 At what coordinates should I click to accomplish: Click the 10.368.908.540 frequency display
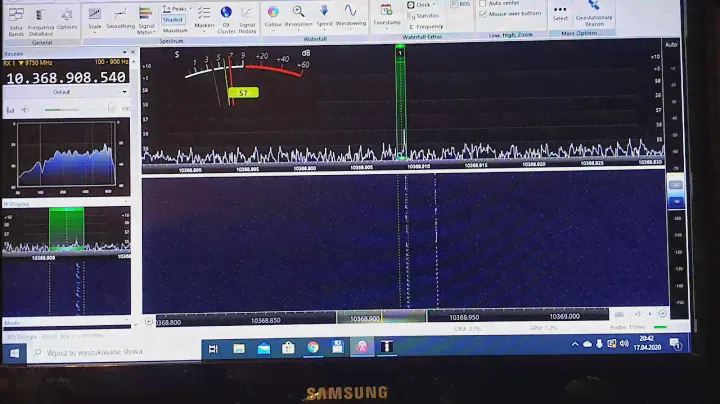coord(67,77)
